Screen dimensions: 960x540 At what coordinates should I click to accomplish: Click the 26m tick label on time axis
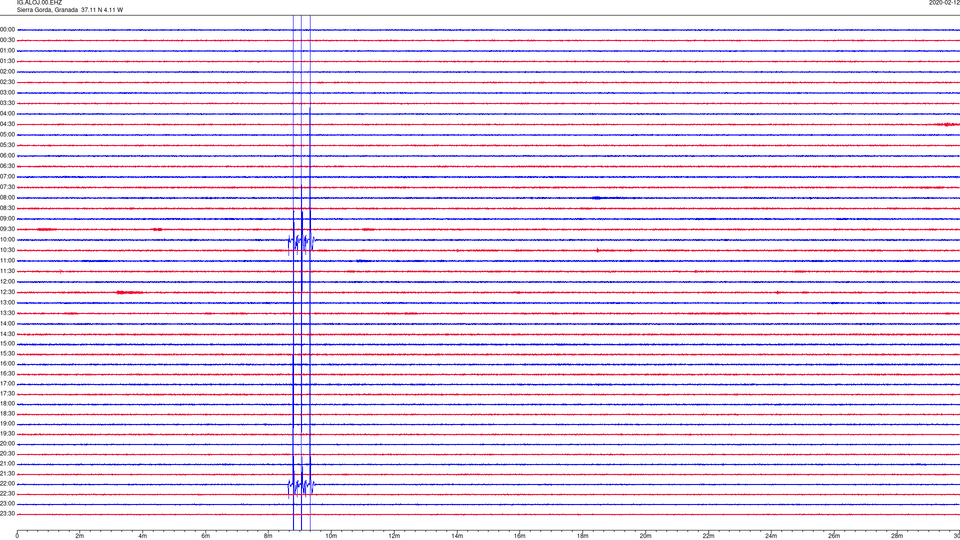(834, 536)
